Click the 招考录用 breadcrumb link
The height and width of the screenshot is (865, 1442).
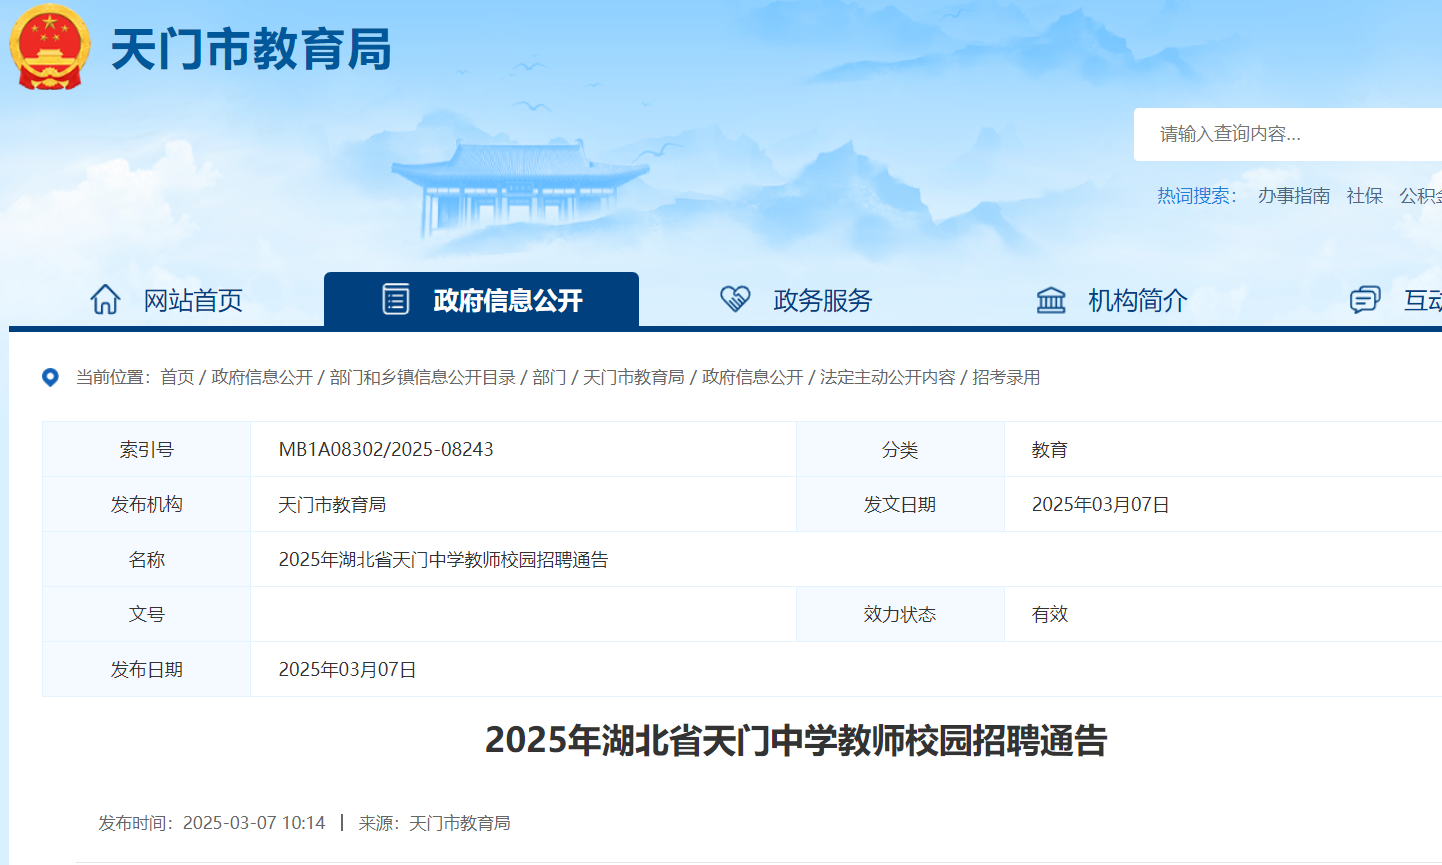tap(1006, 377)
